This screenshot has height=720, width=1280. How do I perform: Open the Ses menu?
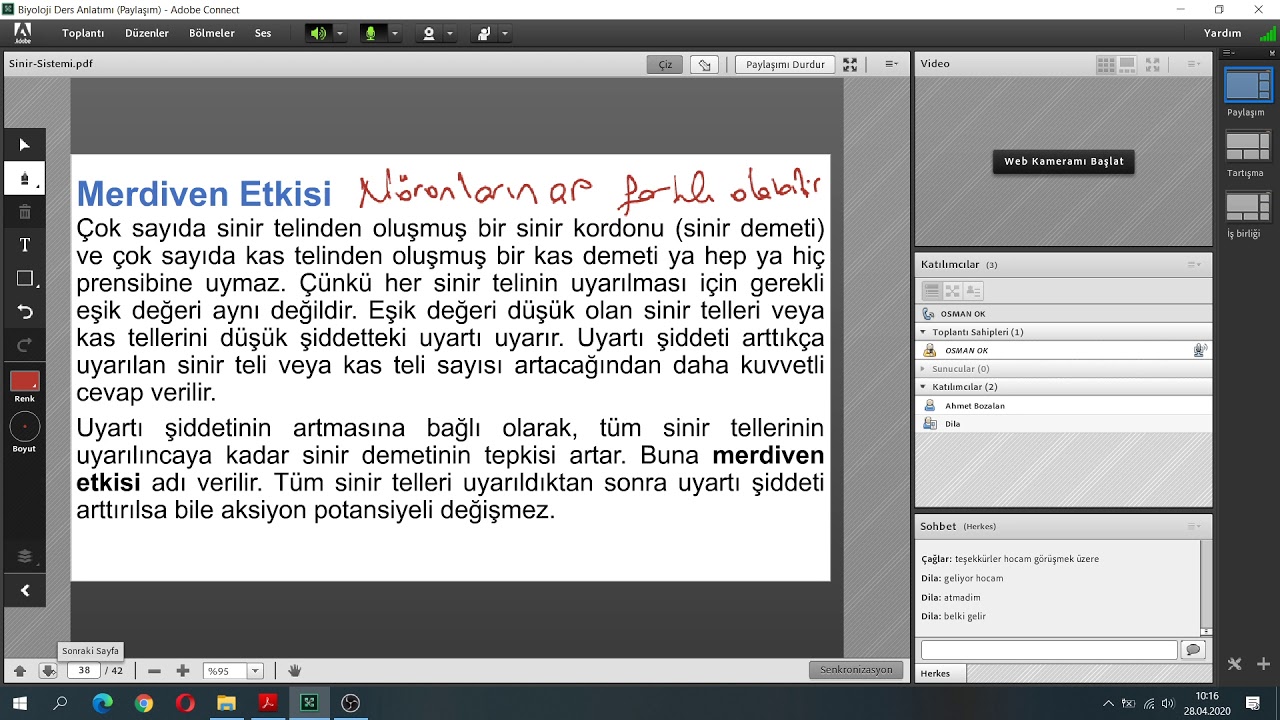tap(263, 33)
